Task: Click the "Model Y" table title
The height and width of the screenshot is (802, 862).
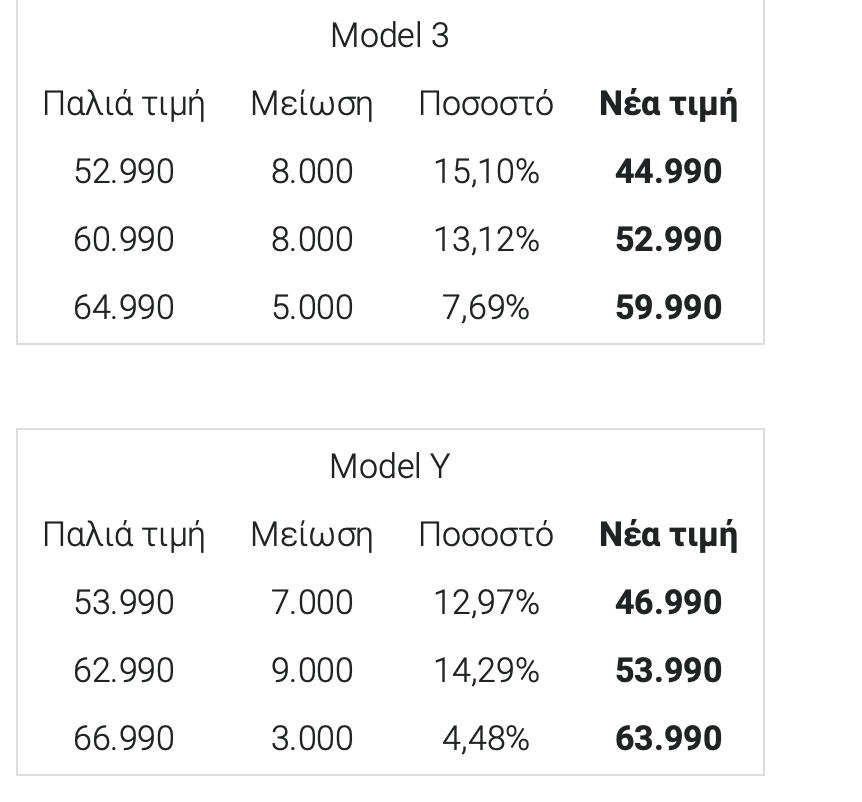Action: (x=389, y=466)
